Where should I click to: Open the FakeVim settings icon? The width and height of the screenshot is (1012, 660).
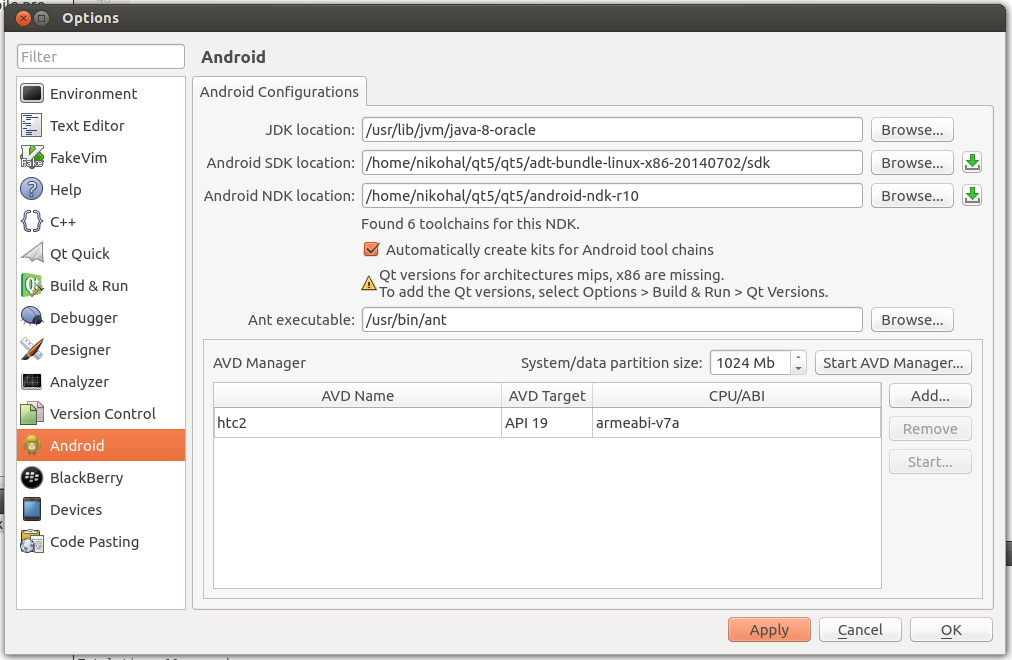tap(32, 157)
